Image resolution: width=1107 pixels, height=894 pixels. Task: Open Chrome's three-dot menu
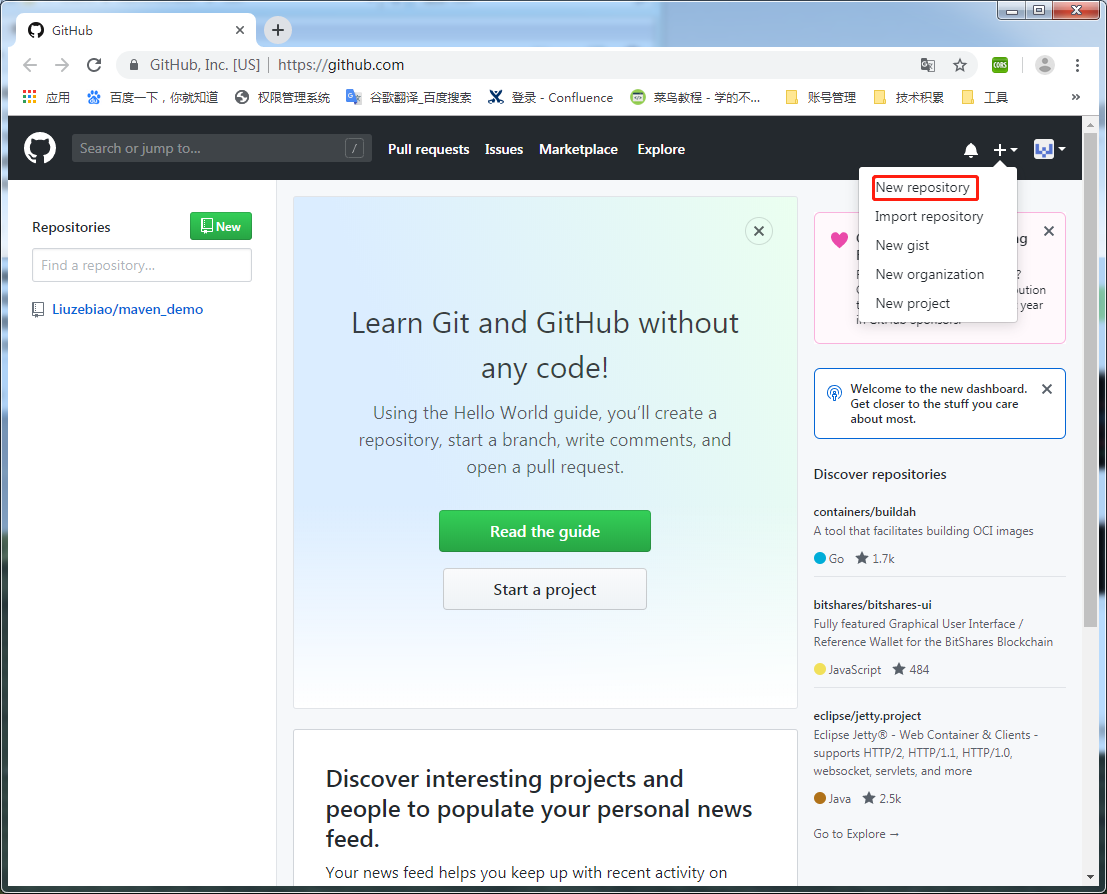tap(1077, 65)
